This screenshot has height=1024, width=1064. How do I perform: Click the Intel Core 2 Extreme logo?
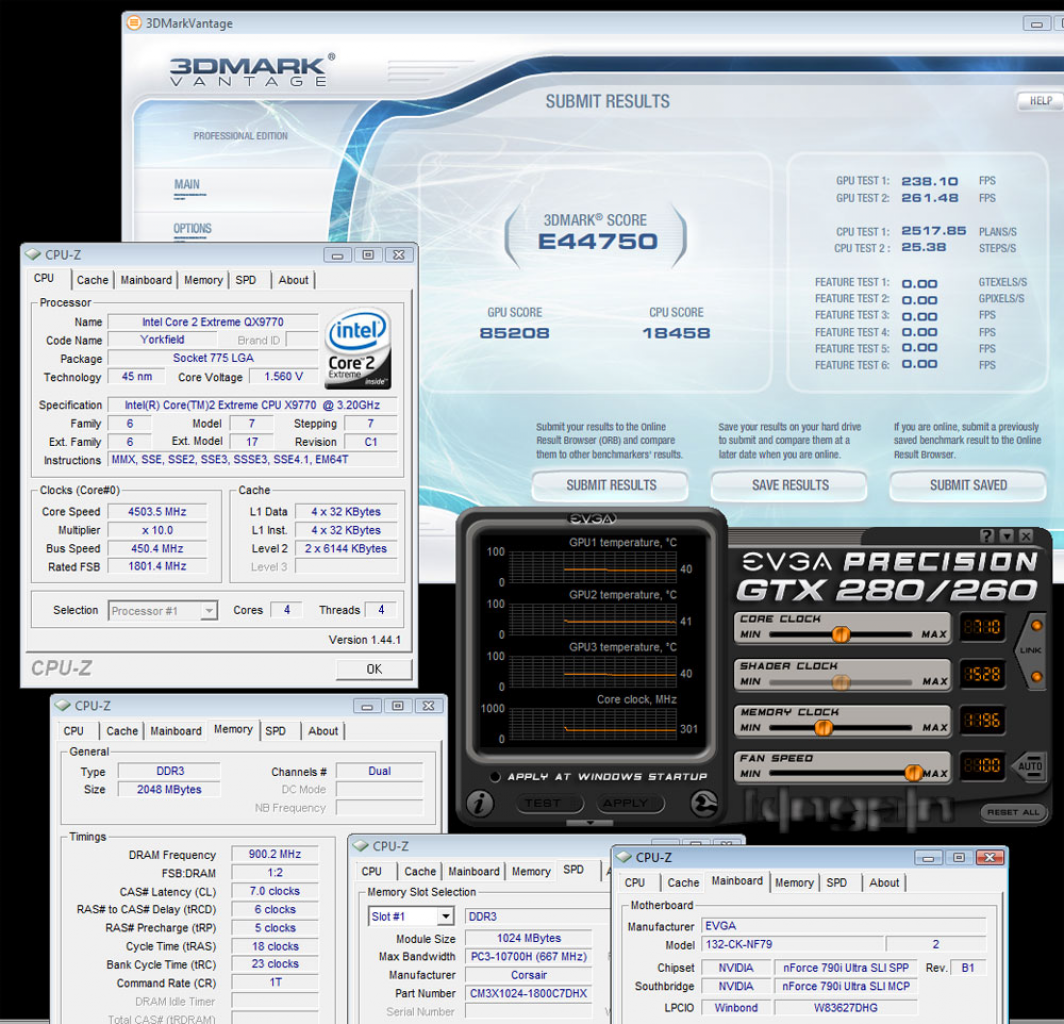[x=358, y=349]
